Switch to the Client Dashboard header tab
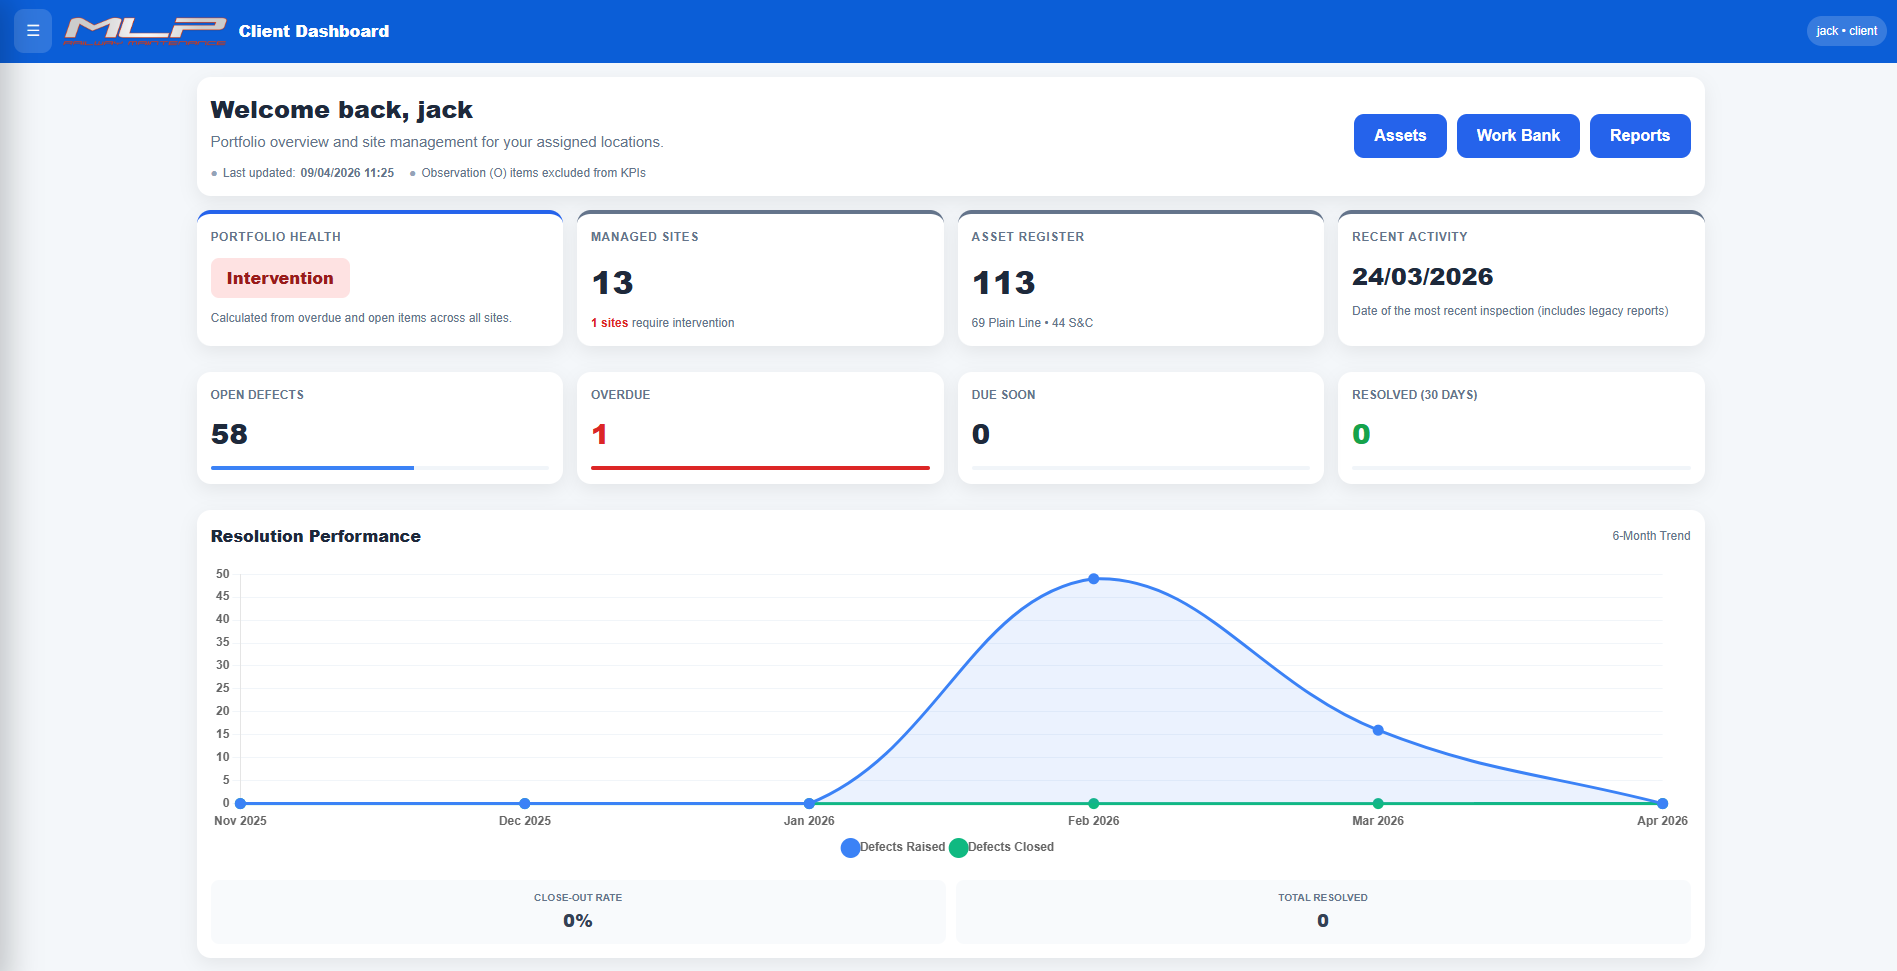The image size is (1897, 971). point(313,31)
